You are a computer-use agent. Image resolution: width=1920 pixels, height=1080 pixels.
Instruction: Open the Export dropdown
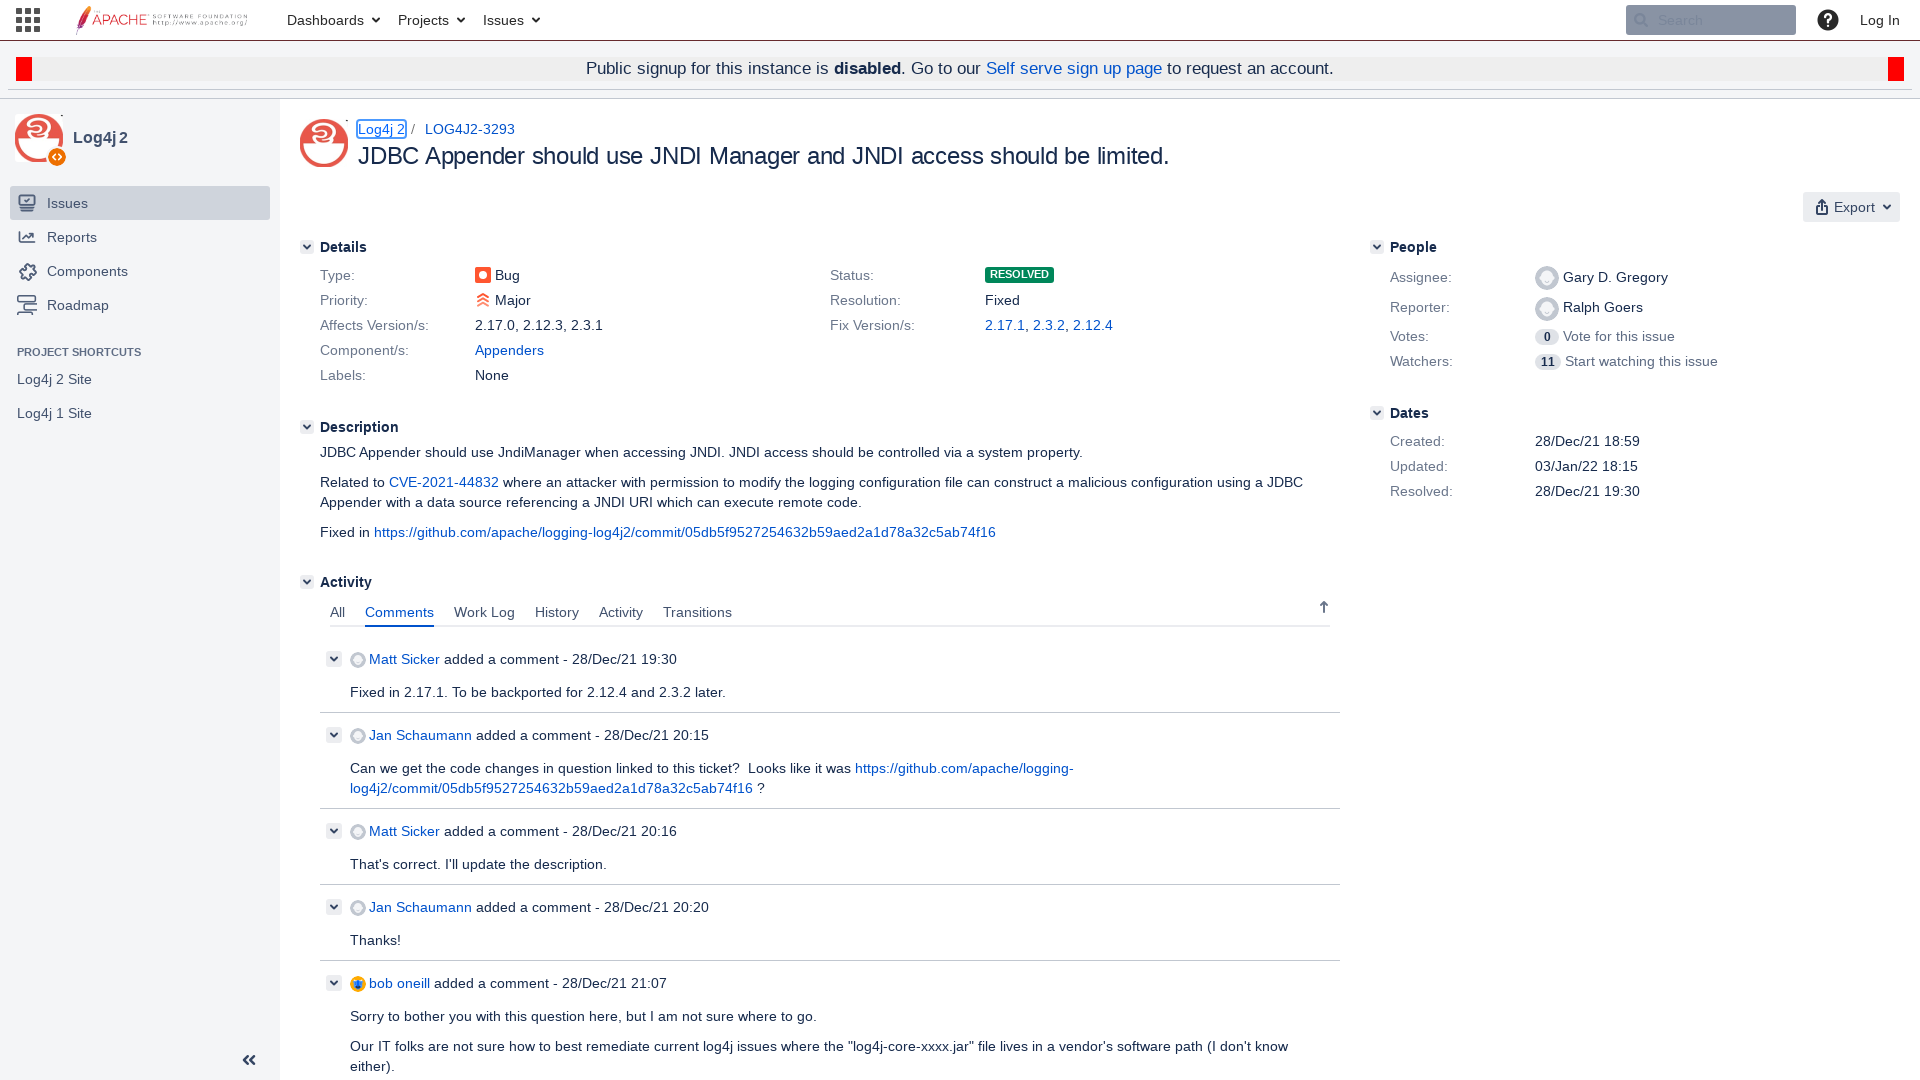coord(1851,207)
